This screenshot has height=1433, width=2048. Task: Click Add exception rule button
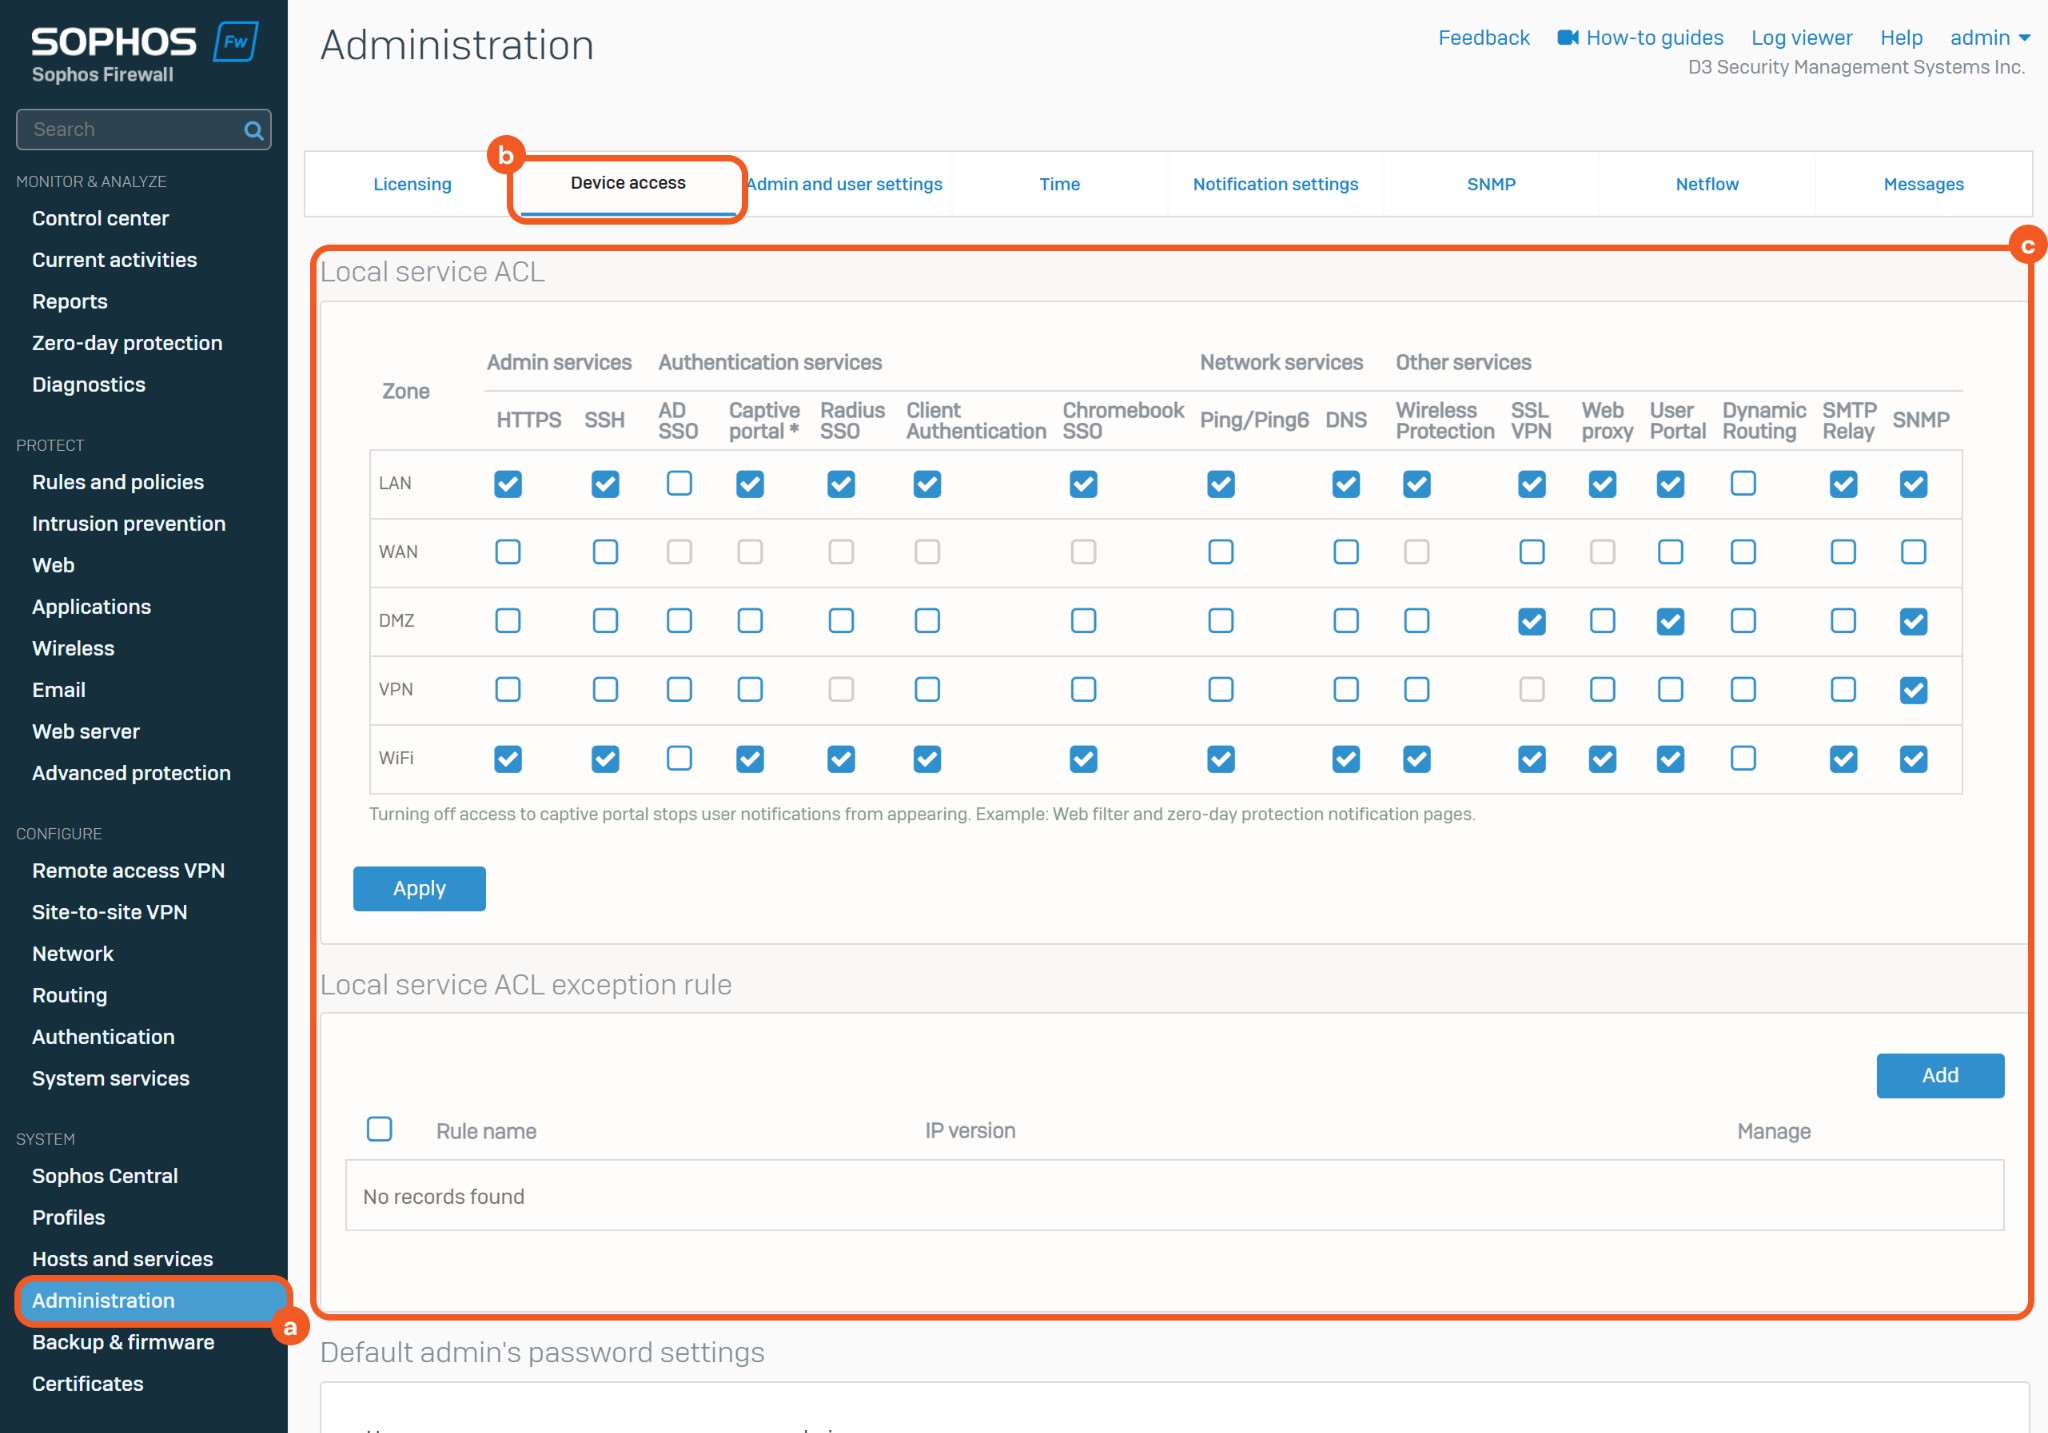tap(1939, 1076)
